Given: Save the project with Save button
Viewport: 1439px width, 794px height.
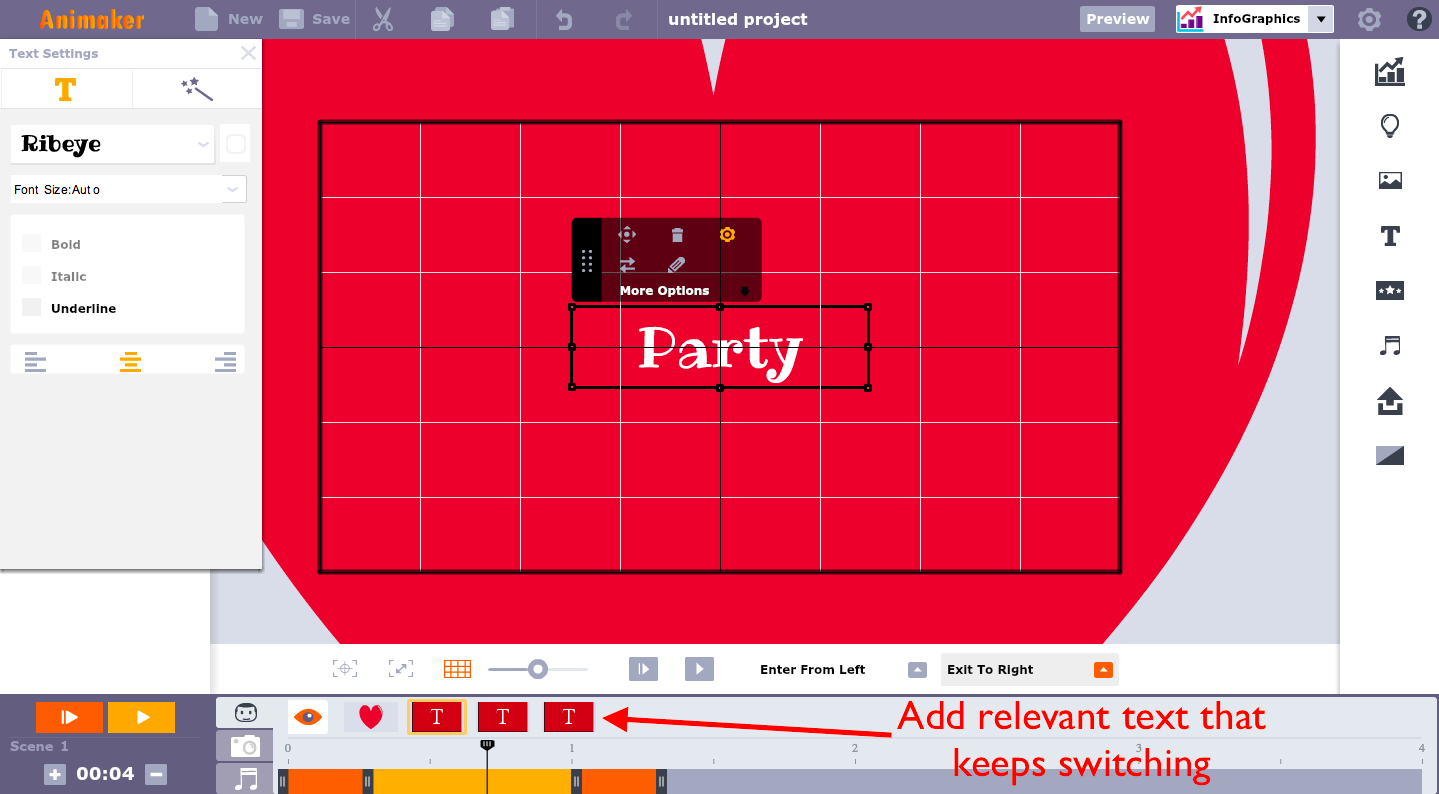Looking at the screenshot, I should tap(314, 19).
